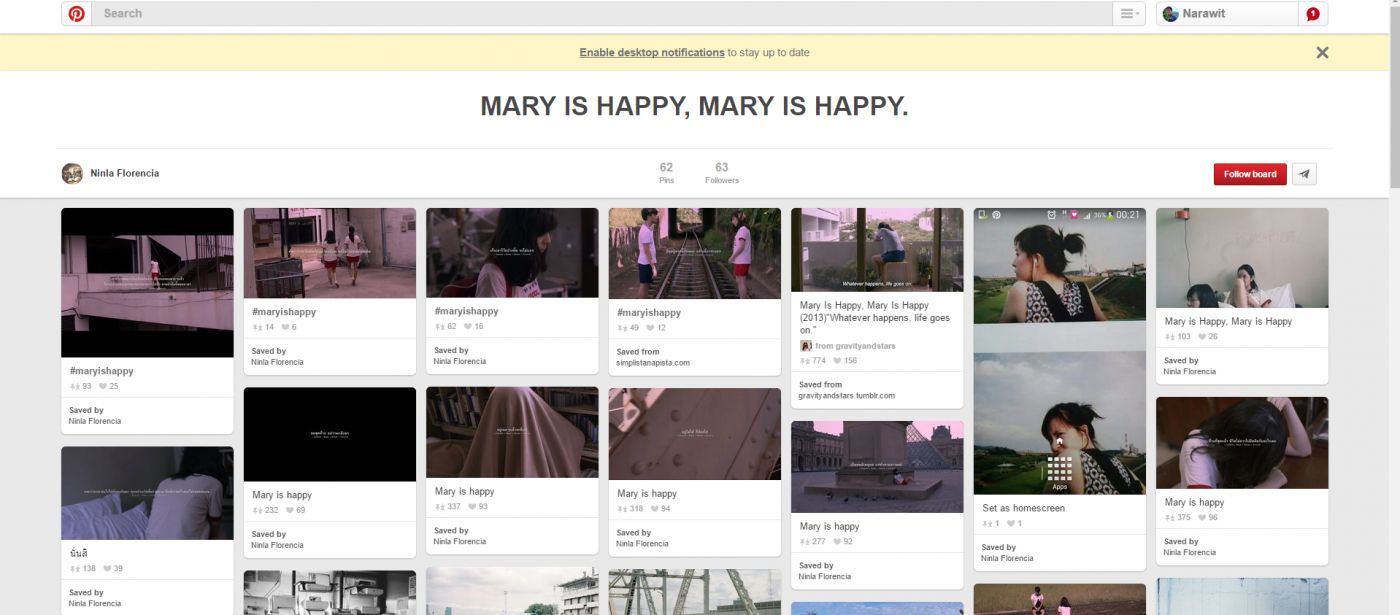Open Narawit profile button
The width and height of the screenshot is (1400, 615).
click(x=1227, y=14)
